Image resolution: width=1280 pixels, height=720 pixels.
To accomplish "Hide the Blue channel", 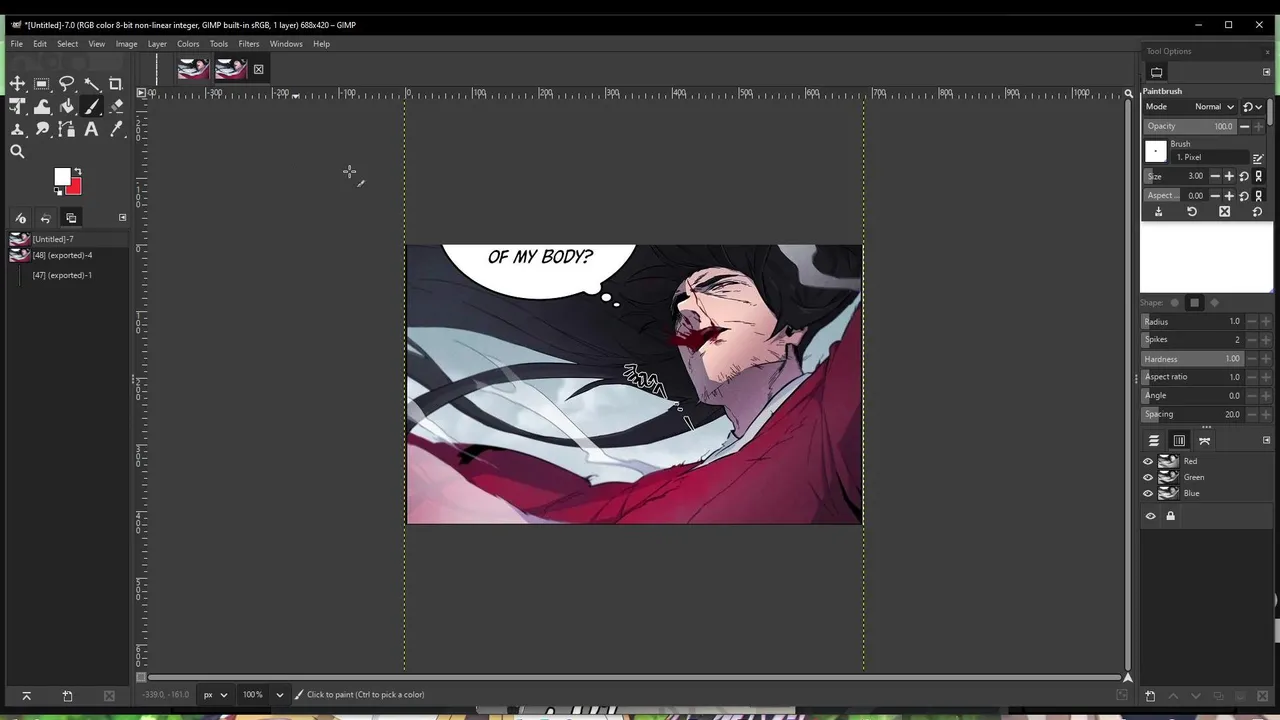I will 1148,493.
